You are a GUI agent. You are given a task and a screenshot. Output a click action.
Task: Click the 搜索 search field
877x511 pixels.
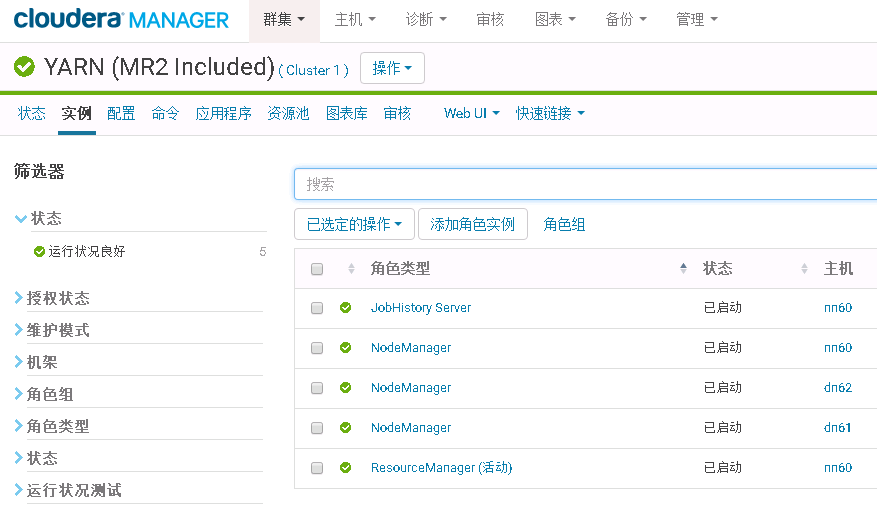pos(586,184)
